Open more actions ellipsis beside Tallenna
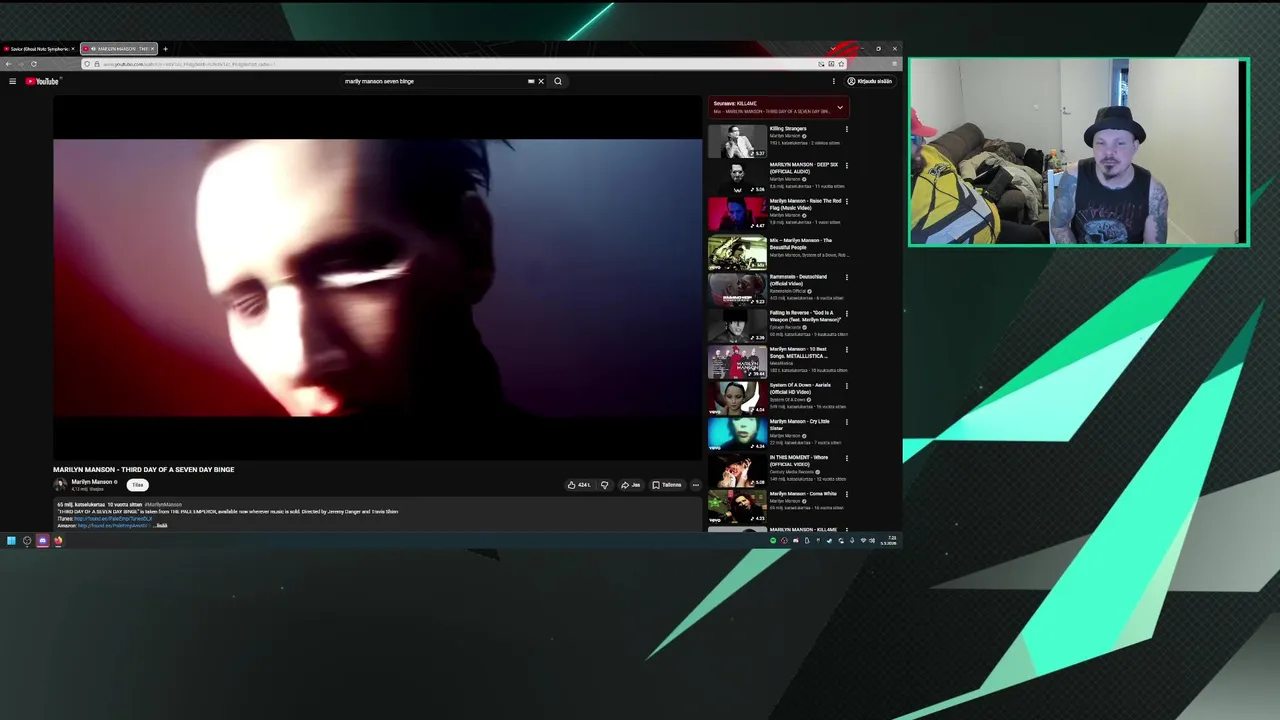The image size is (1280, 720). tap(696, 485)
